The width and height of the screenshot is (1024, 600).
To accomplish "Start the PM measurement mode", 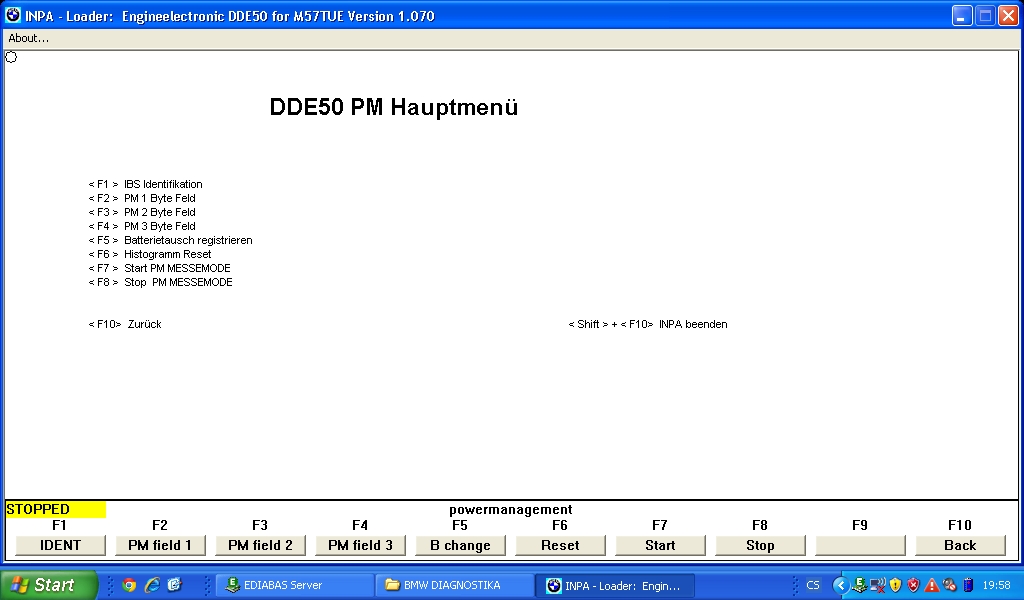I will pyautogui.click(x=660, y=545).
